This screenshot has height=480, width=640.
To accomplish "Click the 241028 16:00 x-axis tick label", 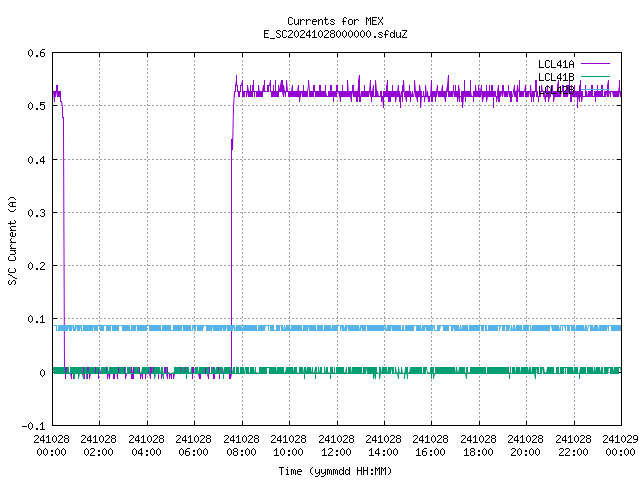I will point(431,445).
